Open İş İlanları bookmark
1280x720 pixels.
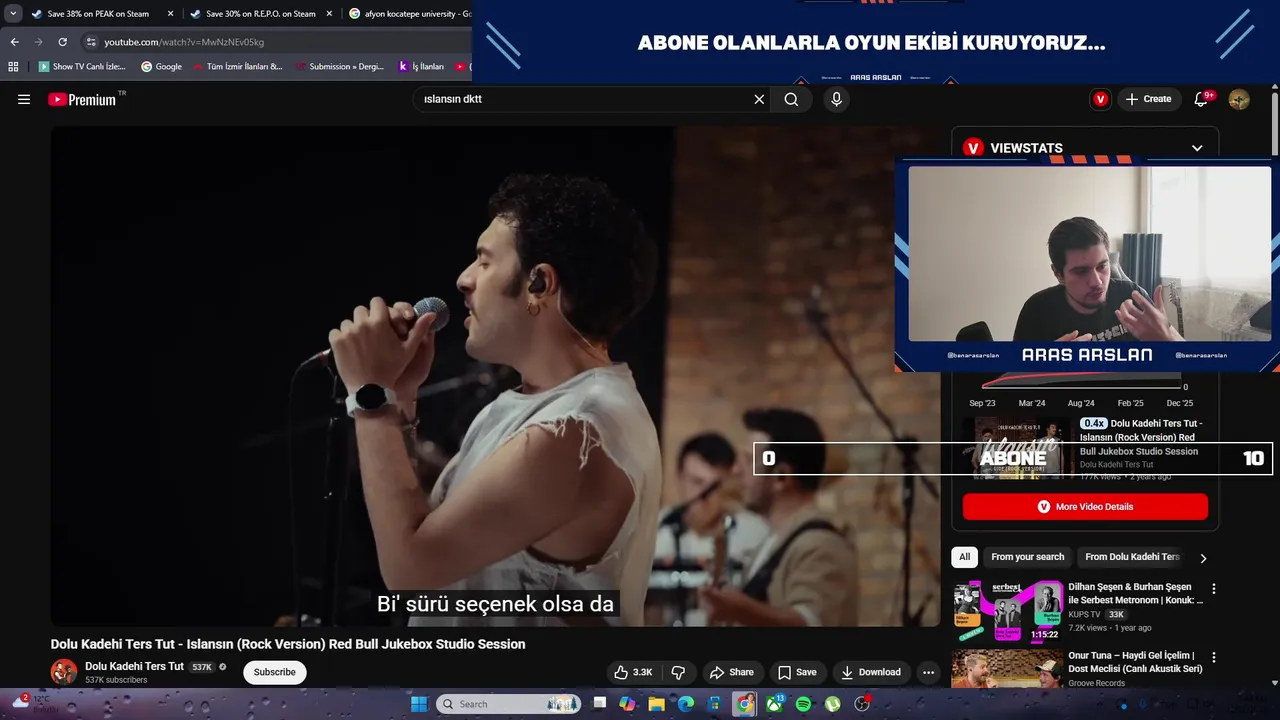[x=421, y=67]
